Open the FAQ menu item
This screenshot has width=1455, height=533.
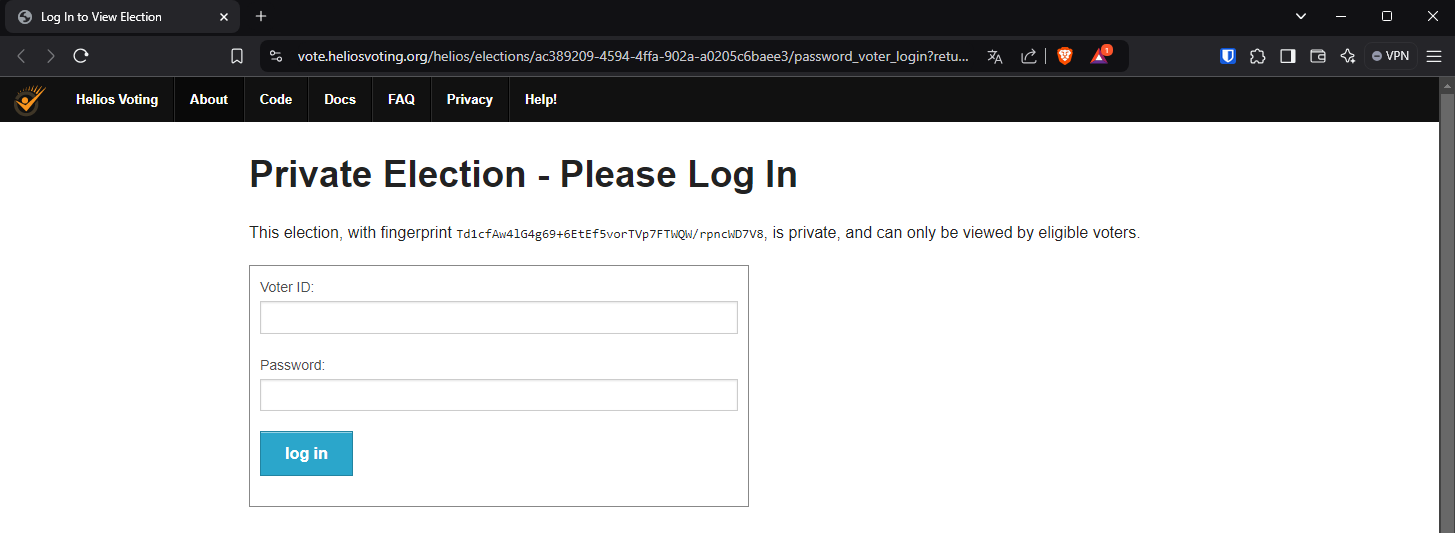click(401, 100)
